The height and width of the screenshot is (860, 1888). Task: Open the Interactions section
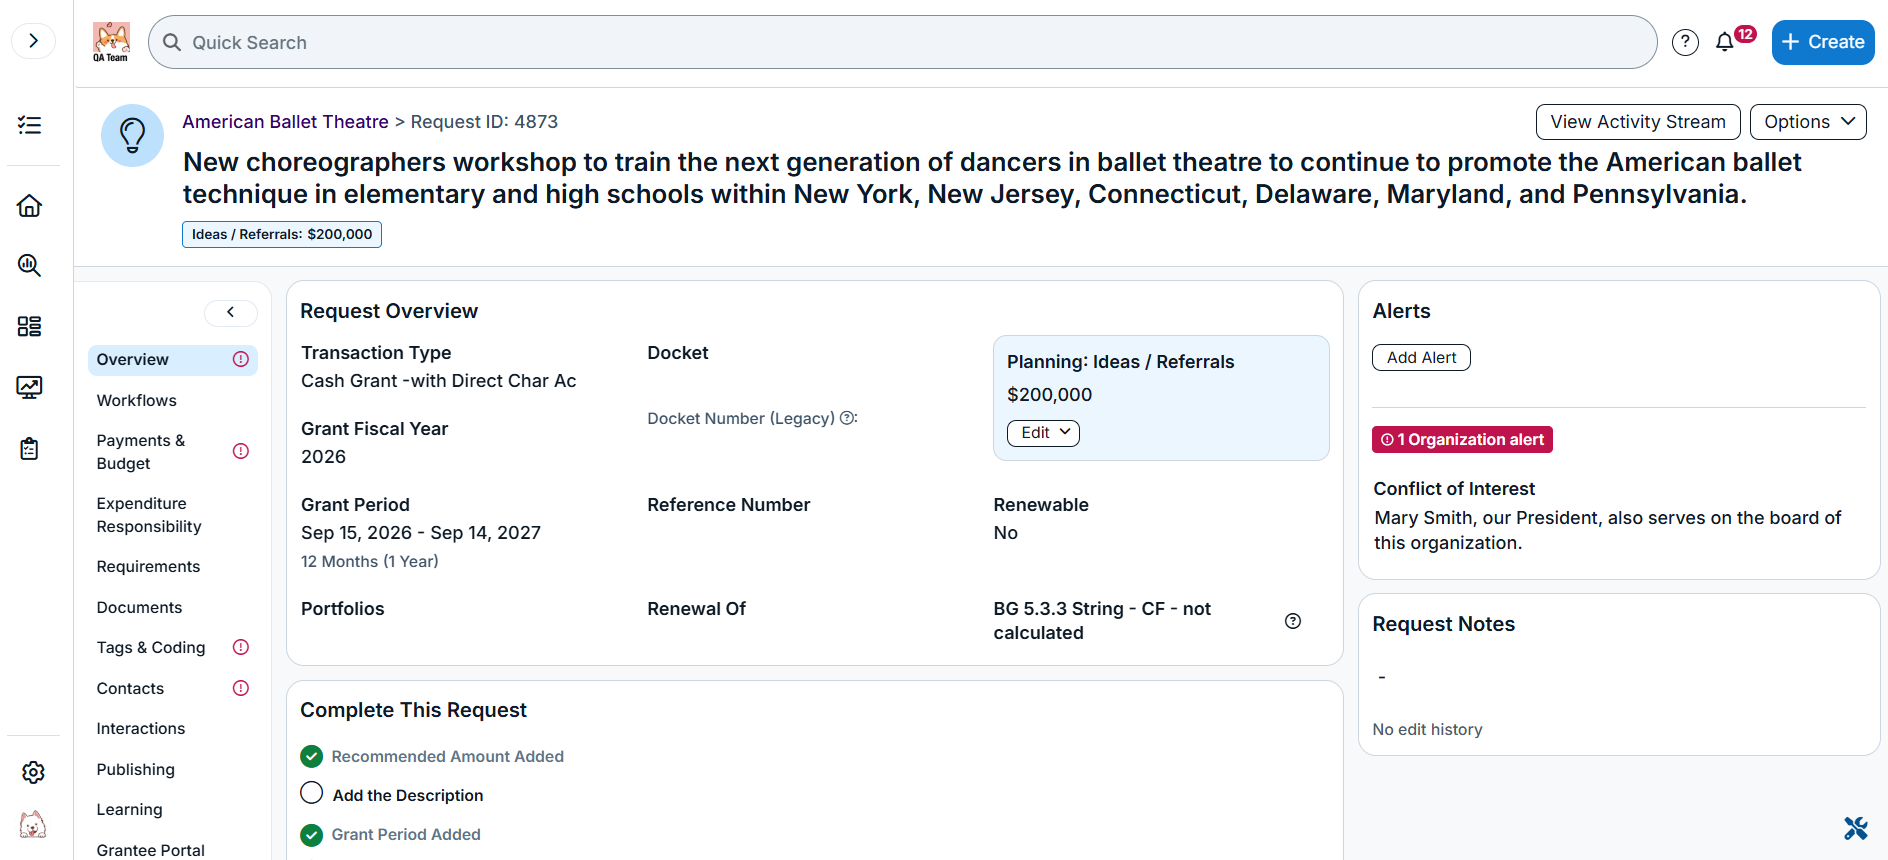pyautogui.click(x=141, y=729)
